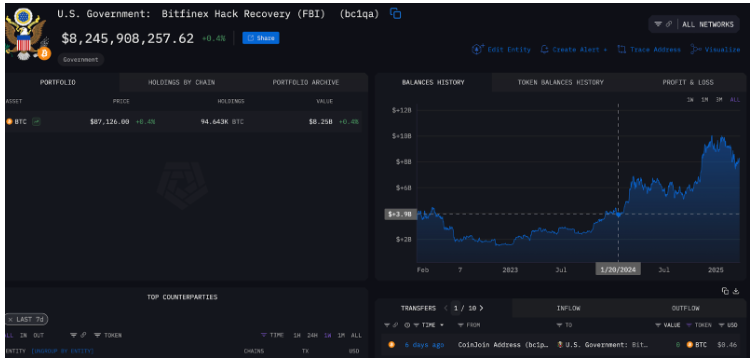Download transfers data icon

(736, 291)
